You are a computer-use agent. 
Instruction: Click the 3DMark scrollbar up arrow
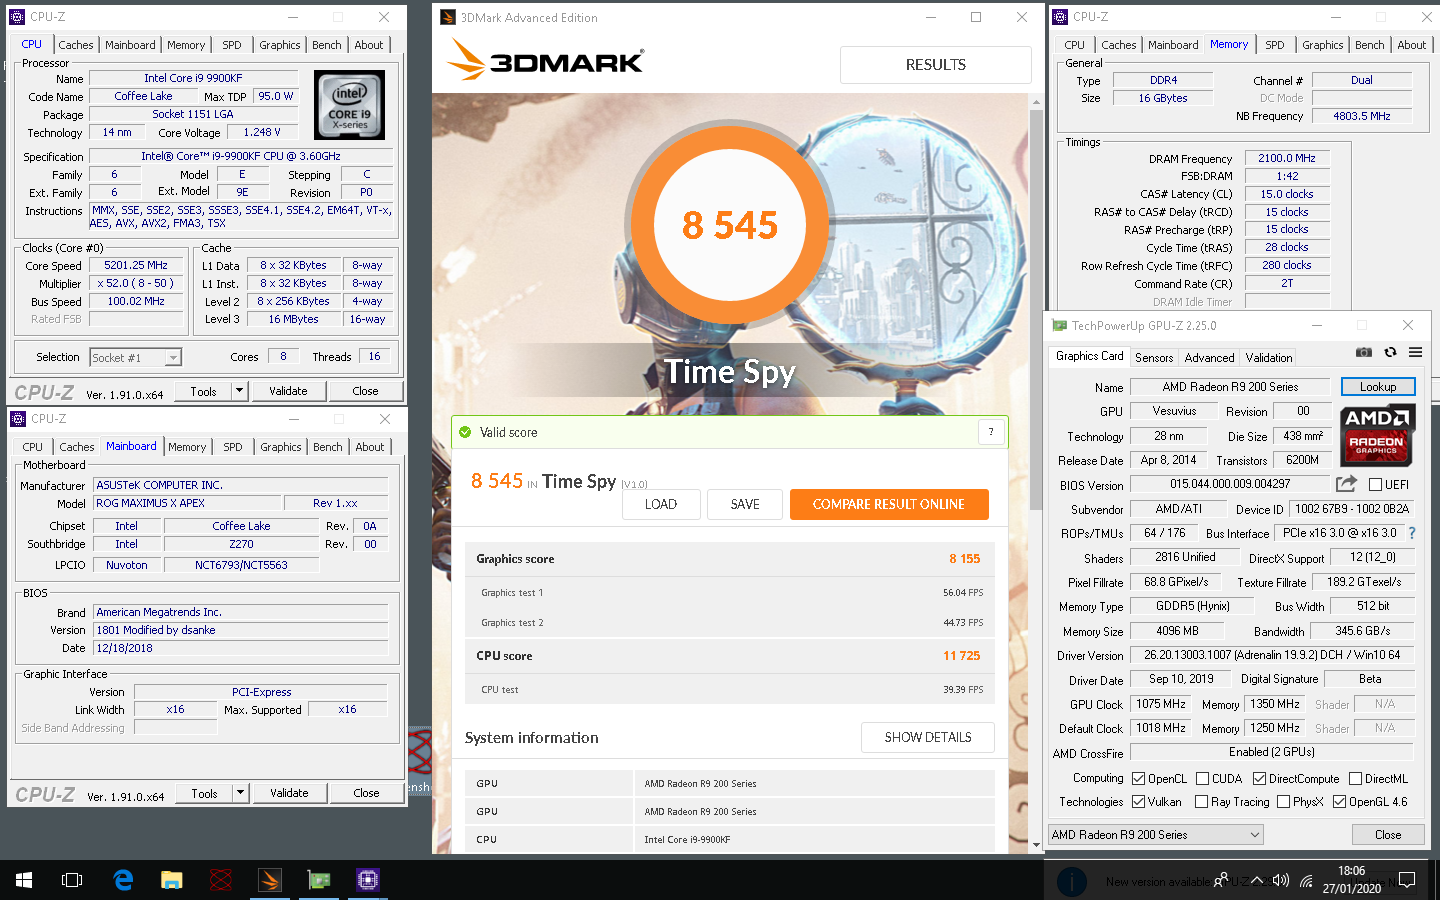[x=1036, y=101]
